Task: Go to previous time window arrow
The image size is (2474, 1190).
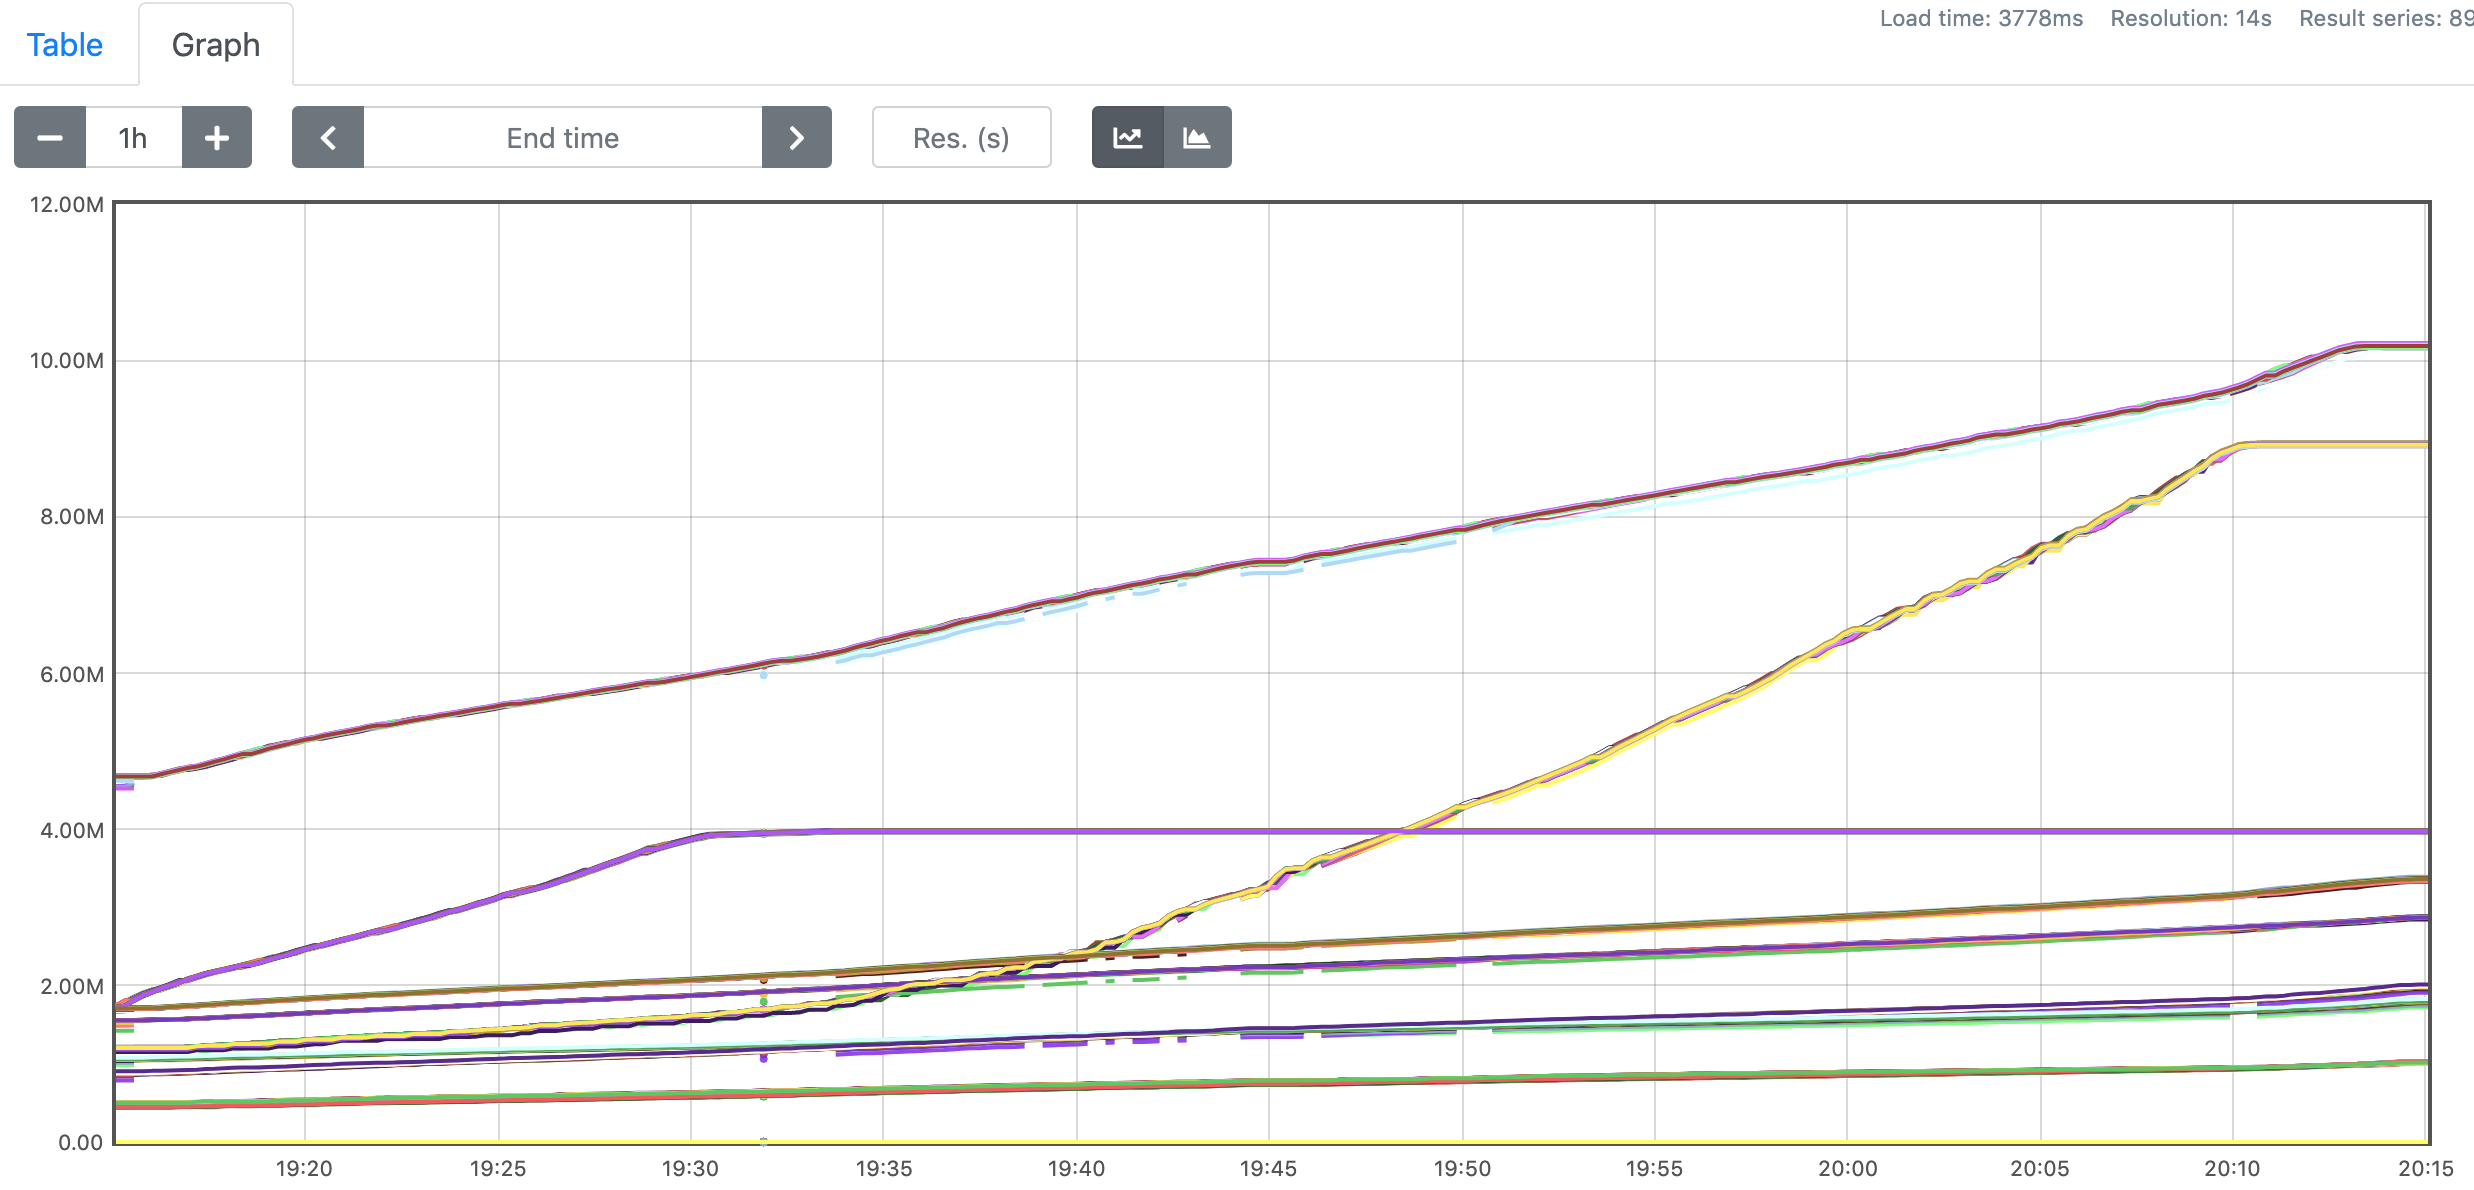Action: point(328,138)
